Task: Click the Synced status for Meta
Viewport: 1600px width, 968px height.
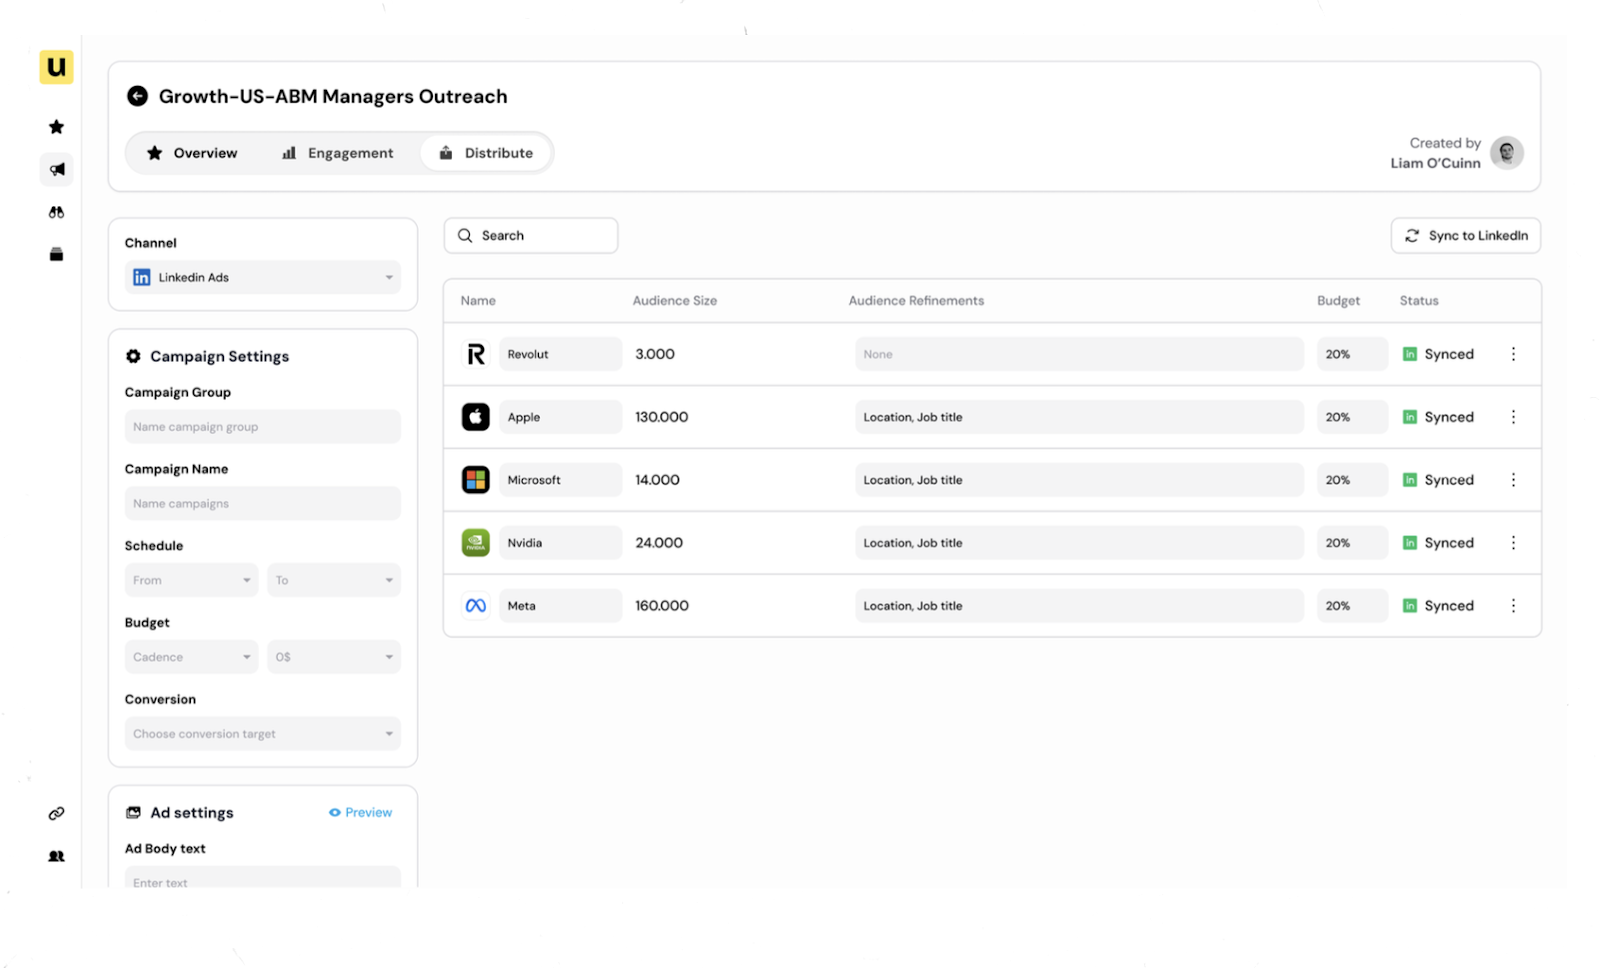Action: [1438, 606]
